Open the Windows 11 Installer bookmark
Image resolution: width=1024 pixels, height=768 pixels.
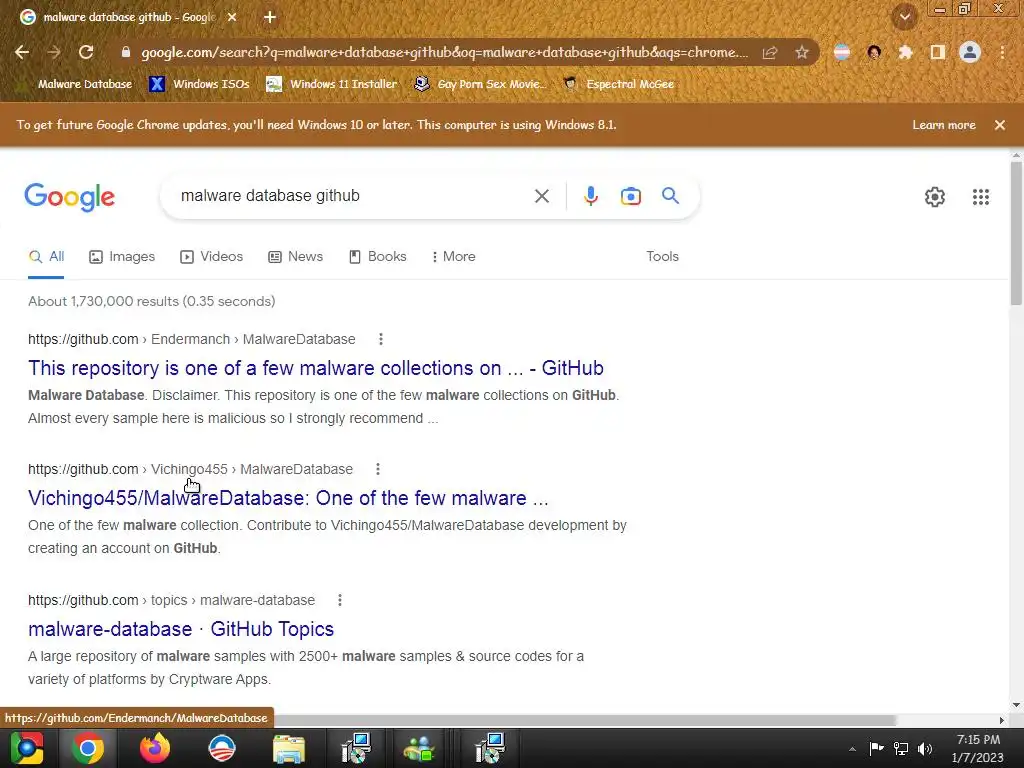point(332,84)
